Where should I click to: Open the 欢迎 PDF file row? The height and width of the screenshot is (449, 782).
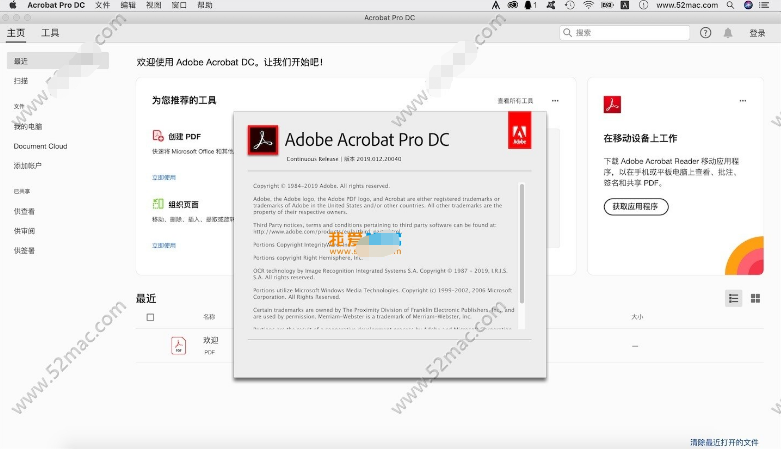click(x=449, y=346)
